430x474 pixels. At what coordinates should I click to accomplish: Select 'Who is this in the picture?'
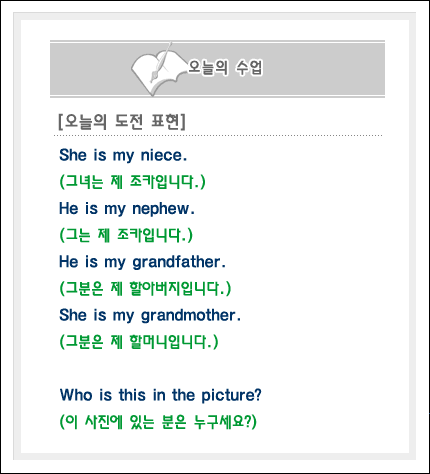point(161,395)
